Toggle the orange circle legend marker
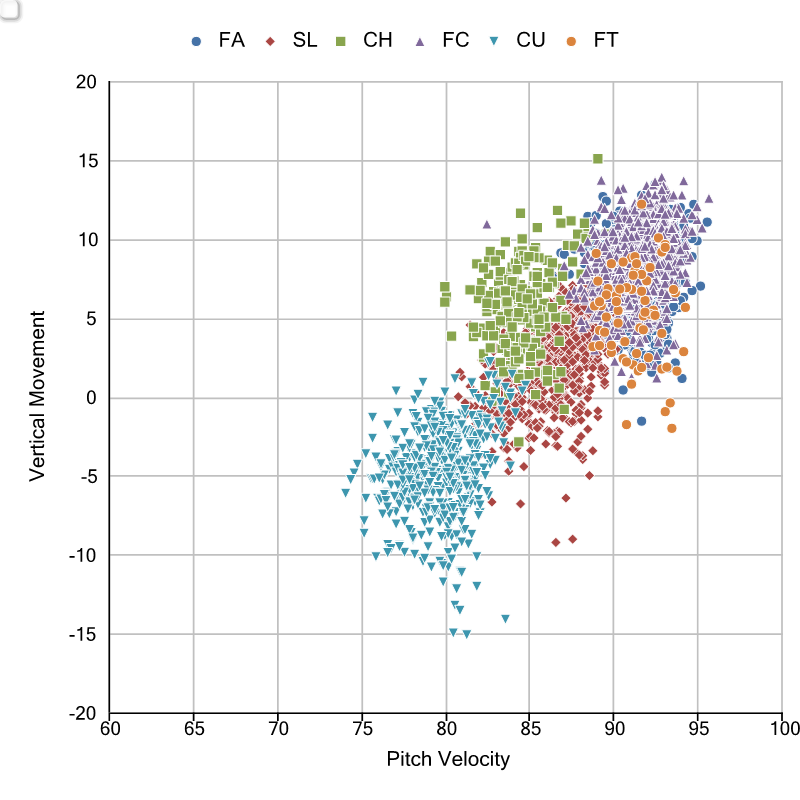800x800 pixels. click(571, 41)
